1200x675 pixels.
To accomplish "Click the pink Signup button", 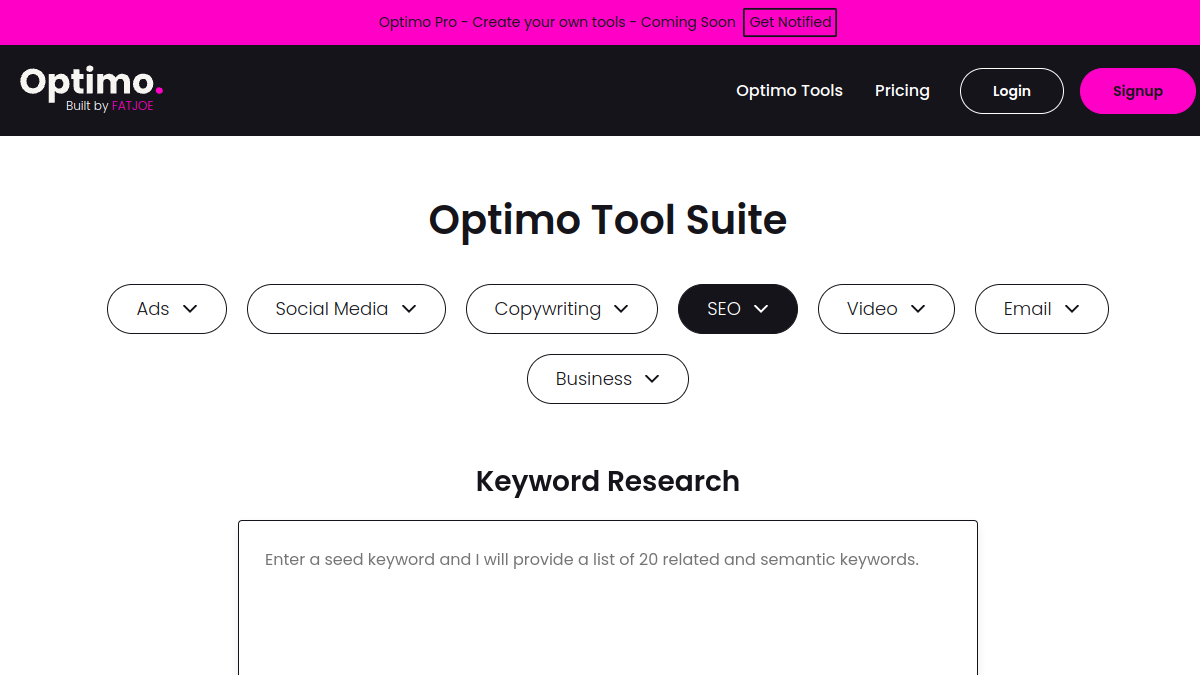I will [1138, 91].
